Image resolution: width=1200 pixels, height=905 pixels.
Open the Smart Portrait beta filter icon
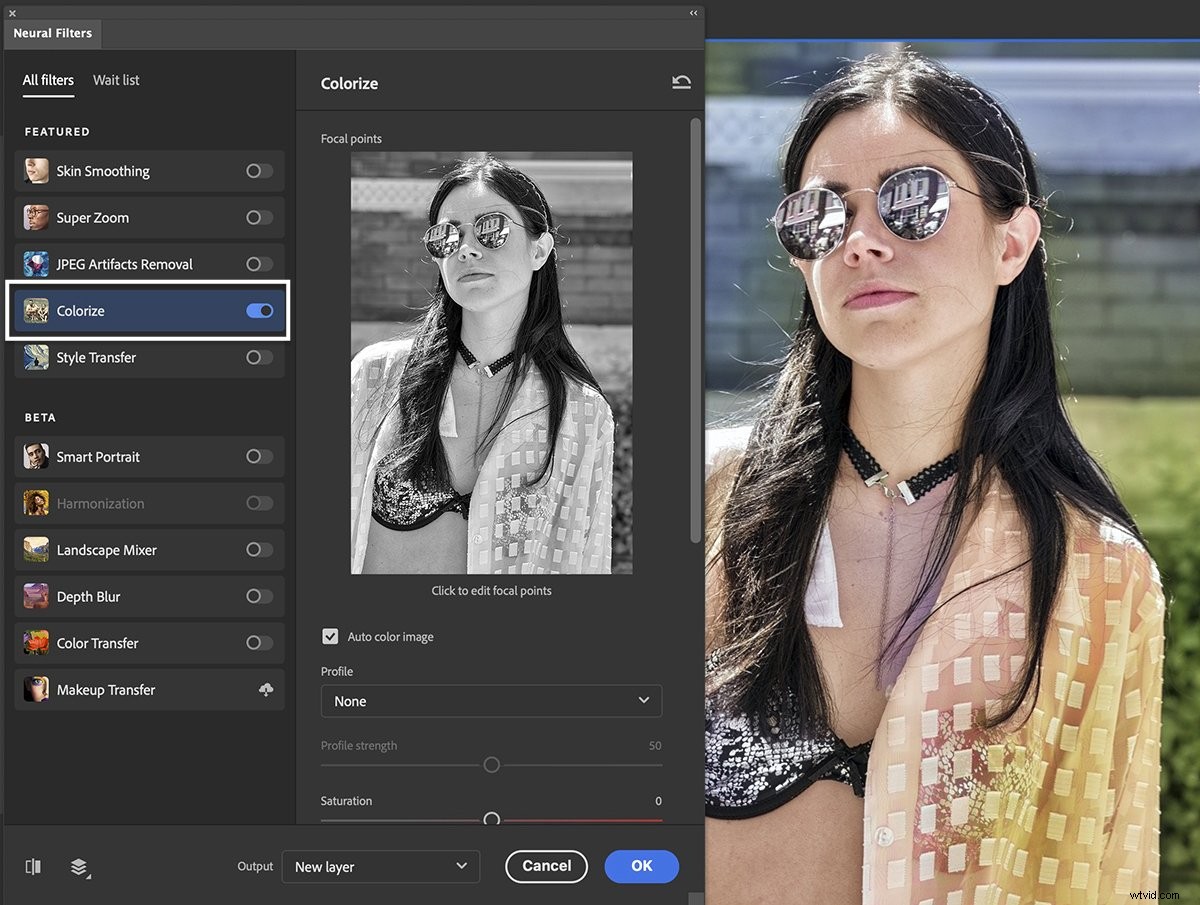click(x=36, y=457)
